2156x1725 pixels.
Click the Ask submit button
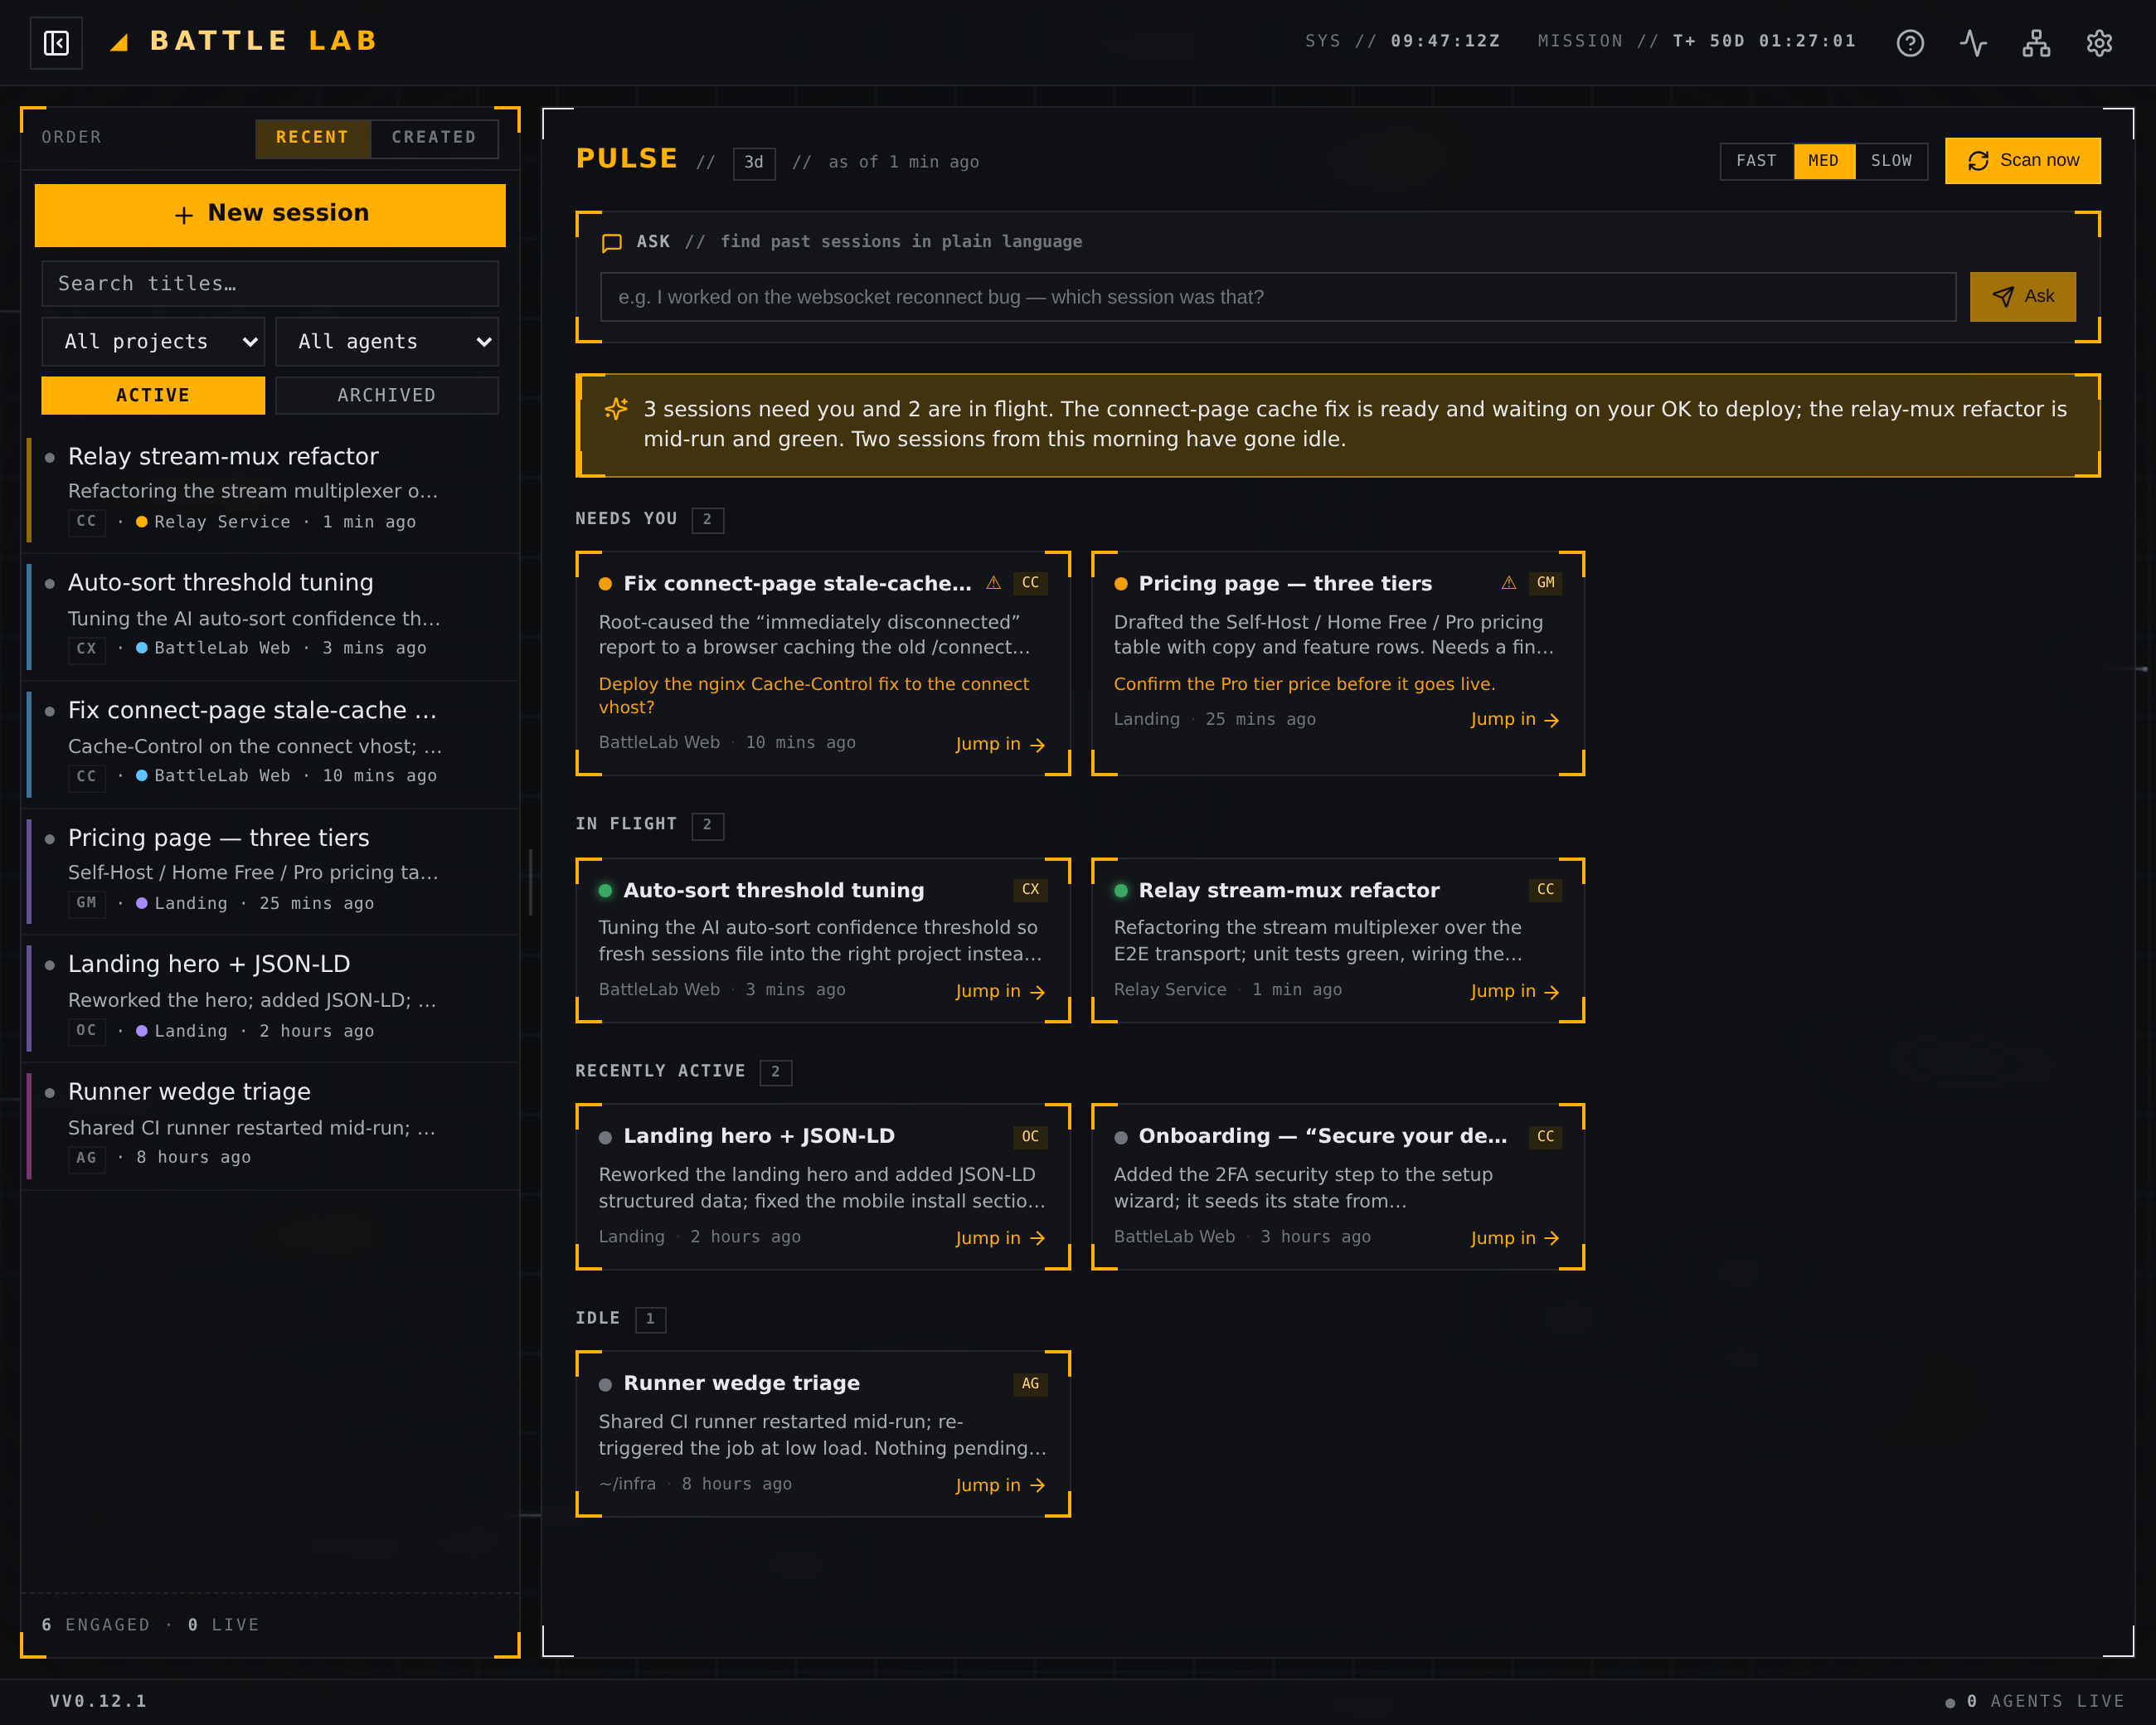tap(2022, 297)
